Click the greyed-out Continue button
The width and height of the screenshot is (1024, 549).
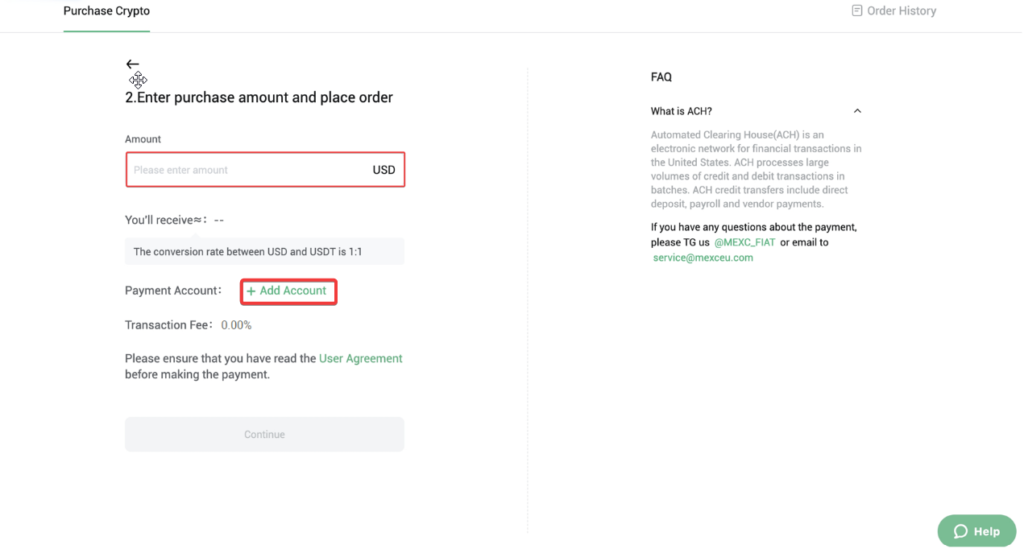click(x=264, y=434)
